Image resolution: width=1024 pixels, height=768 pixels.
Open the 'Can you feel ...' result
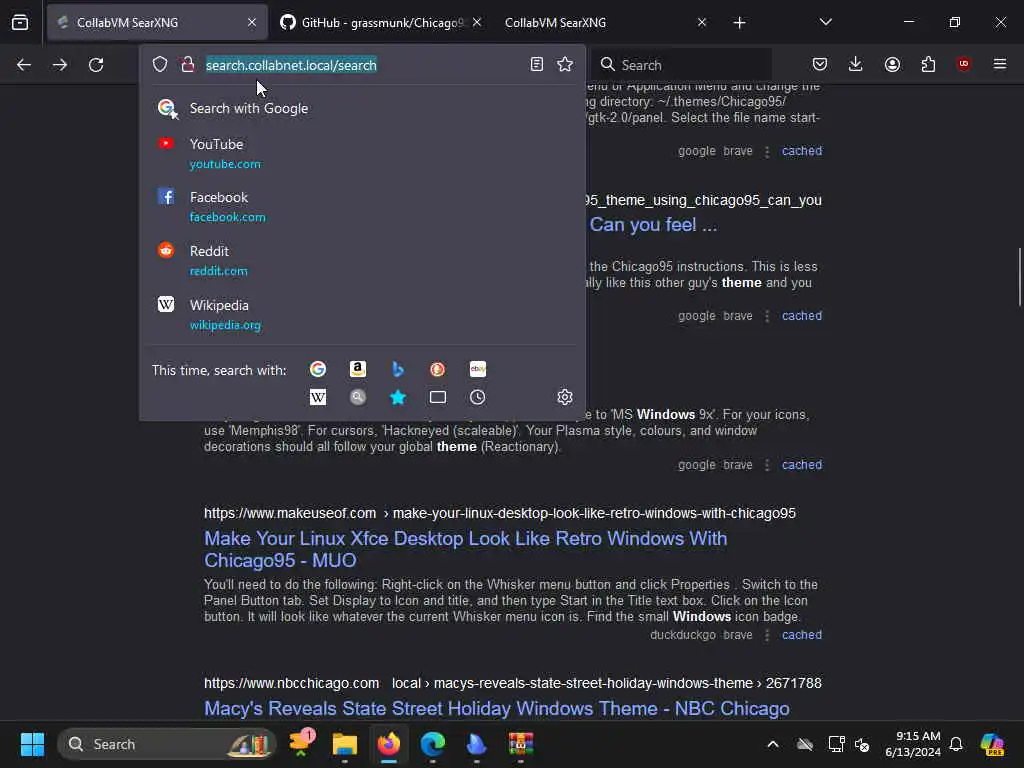(x=653, y=225)
